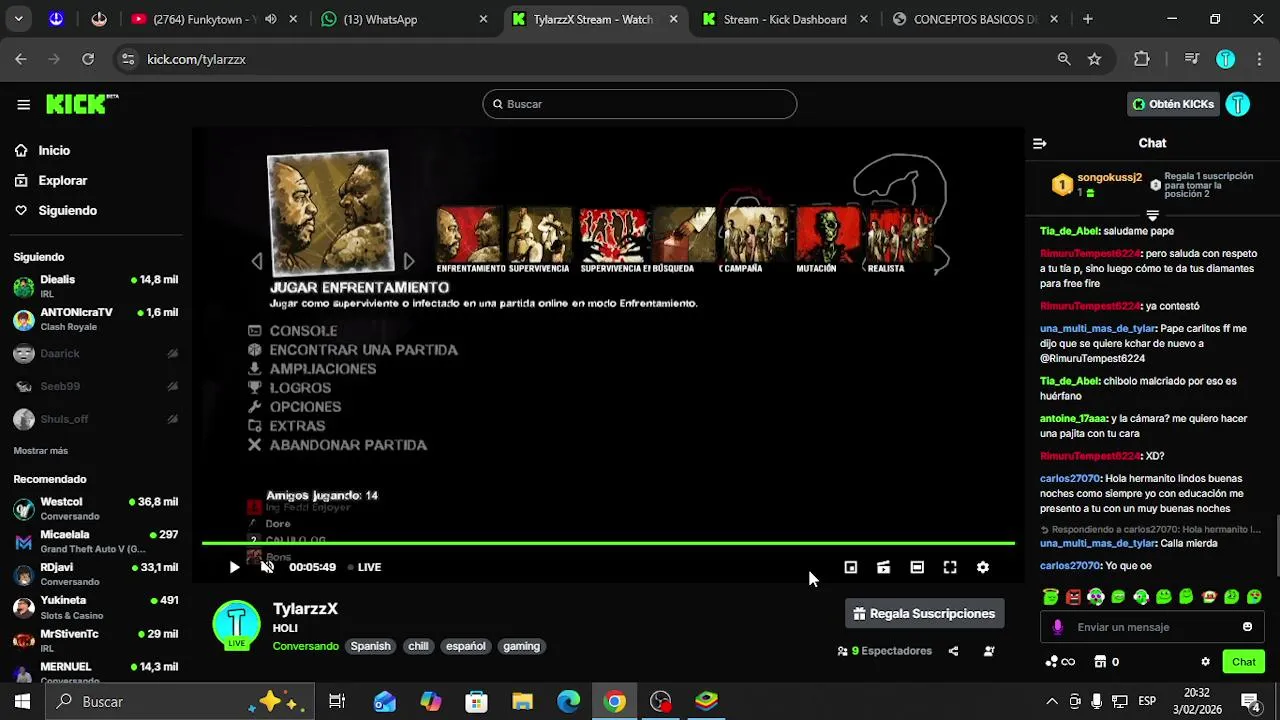Play the stream video
This screenshot has height=720, width=1280.
click(x=234, y=567)
